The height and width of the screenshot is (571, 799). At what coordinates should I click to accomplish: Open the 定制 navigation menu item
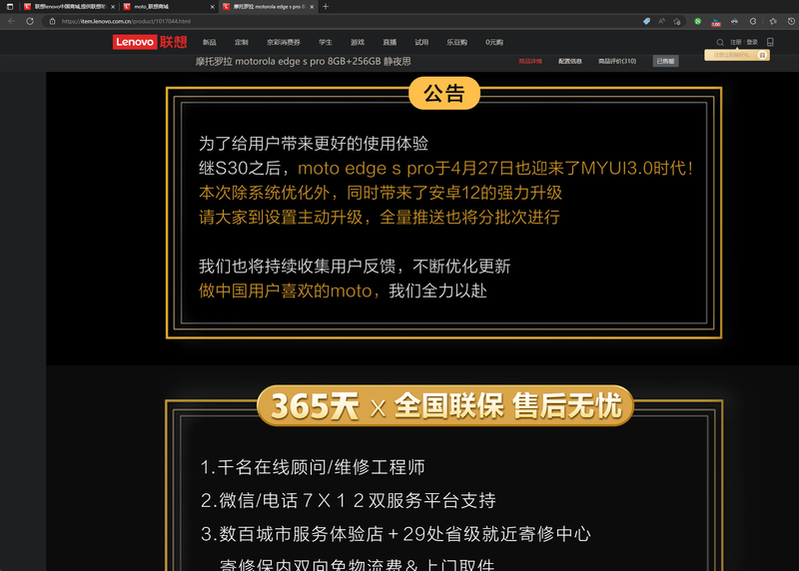(242, 42)
